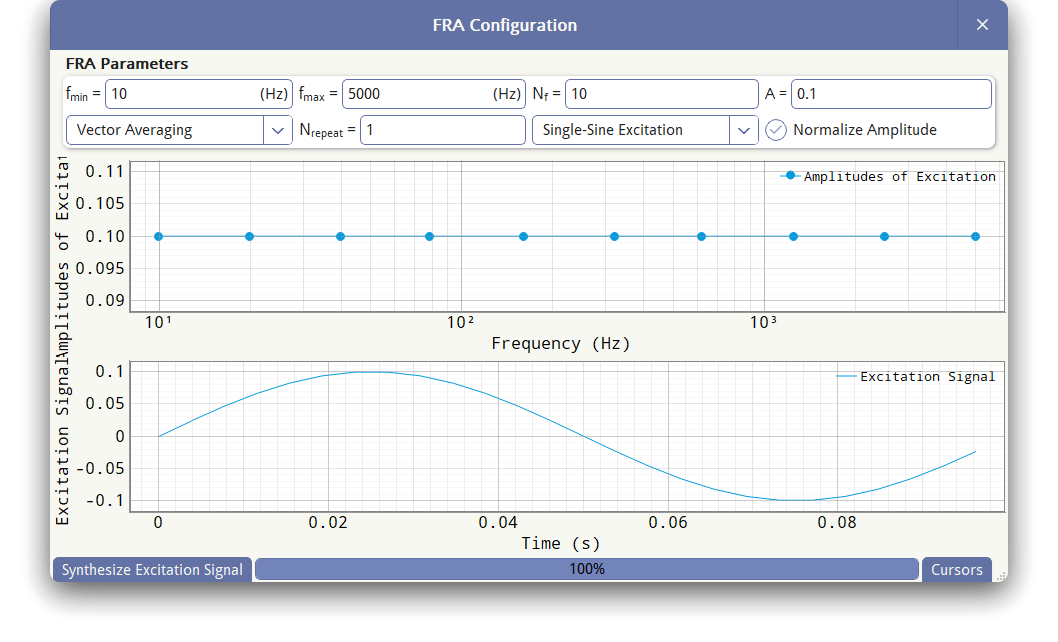Click Amplitudes of Excitation legend entry
1058x642 pixels.
click(888, 176)
